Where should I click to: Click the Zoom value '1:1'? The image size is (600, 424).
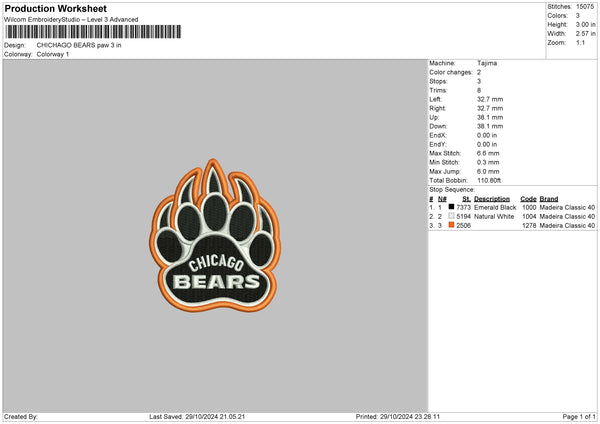(580, 42)
